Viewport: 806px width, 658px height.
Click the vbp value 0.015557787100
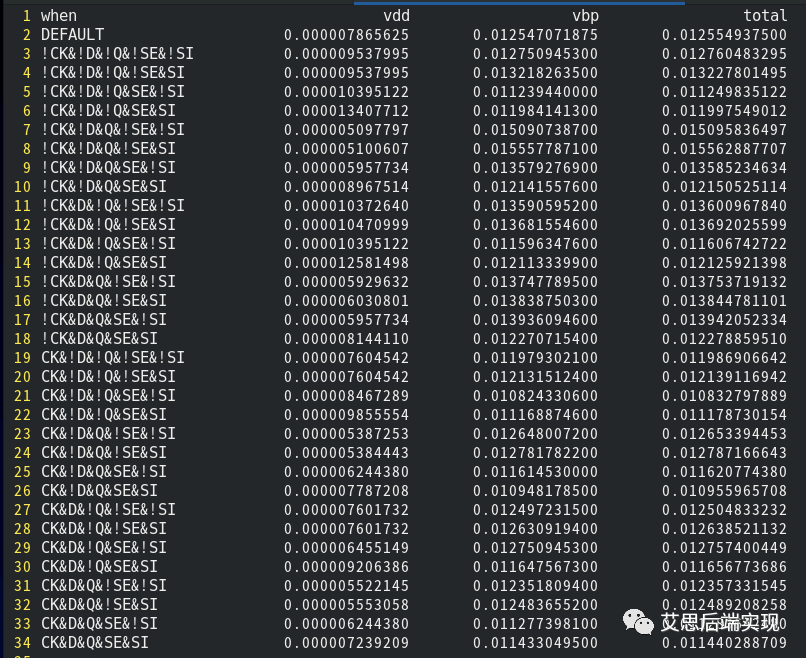(x=535, y=149)
